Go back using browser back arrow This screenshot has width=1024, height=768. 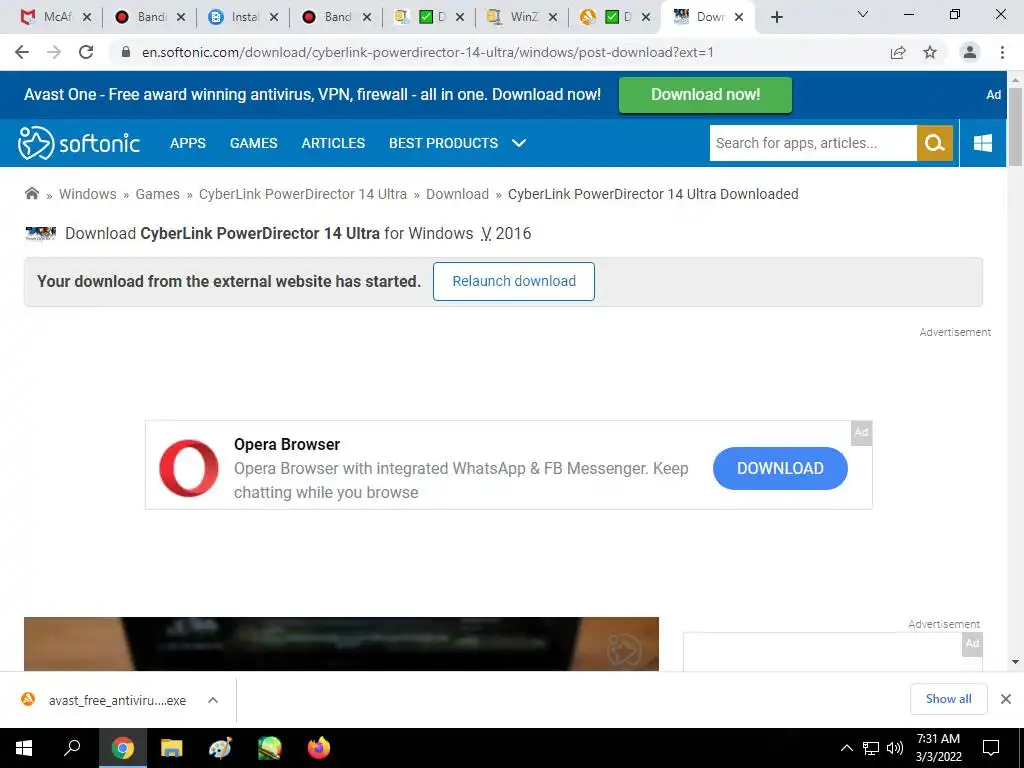pos(22,52)
